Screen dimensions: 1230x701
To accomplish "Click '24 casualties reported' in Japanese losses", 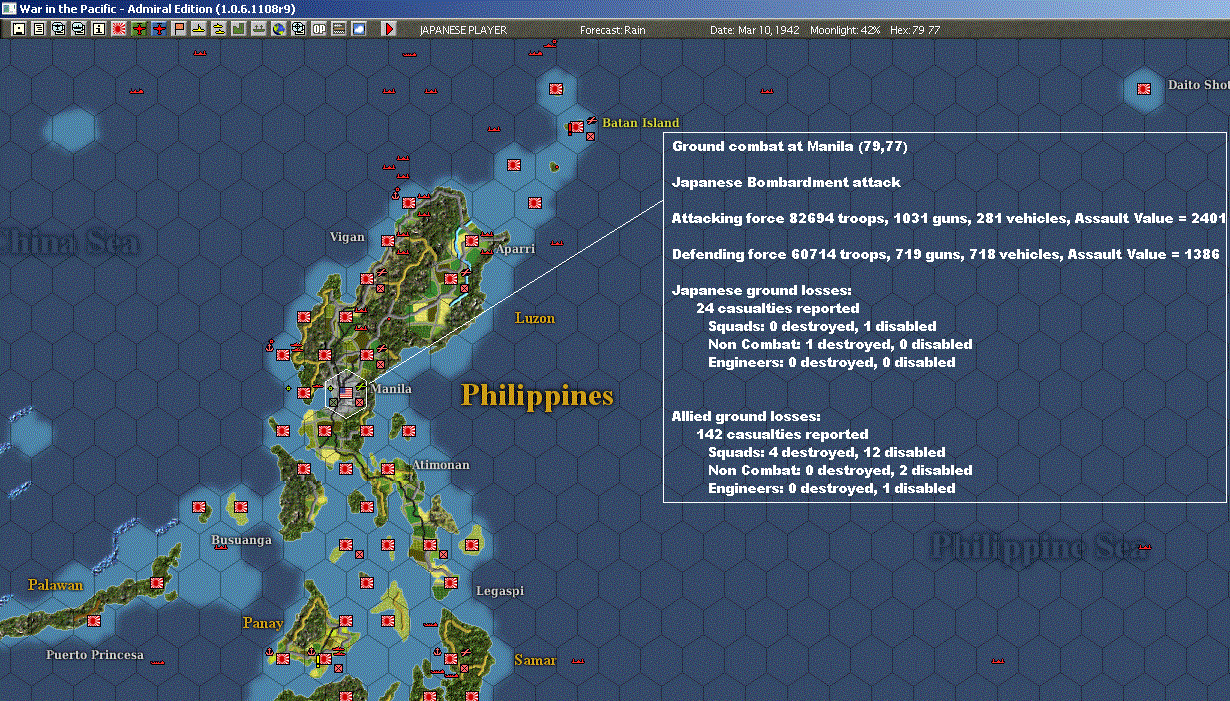I will tap(778, 308).
